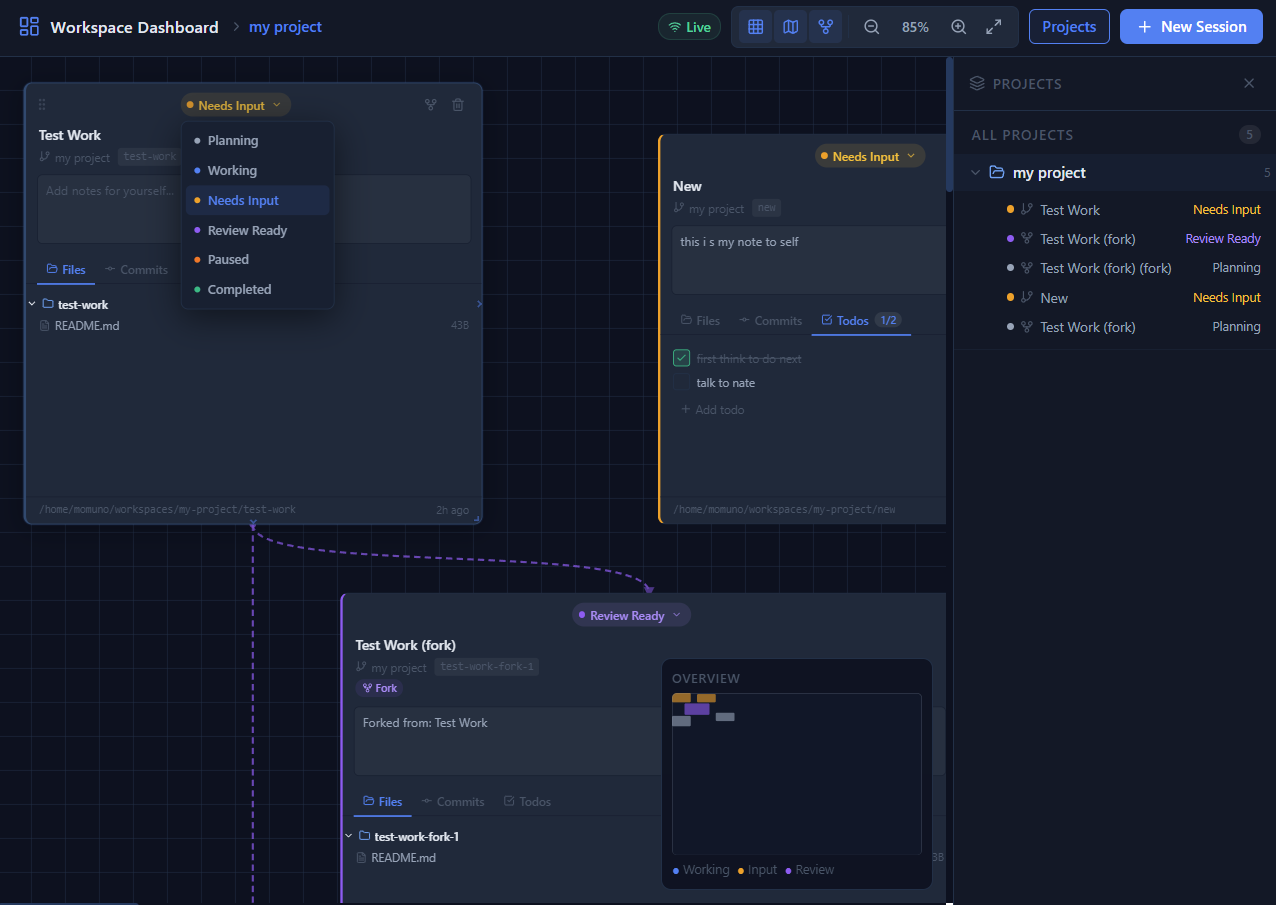Screen dimensions: 1276x905
Task: Click the fit-to-screen expand arrows icon
Action: pos(994,27)
